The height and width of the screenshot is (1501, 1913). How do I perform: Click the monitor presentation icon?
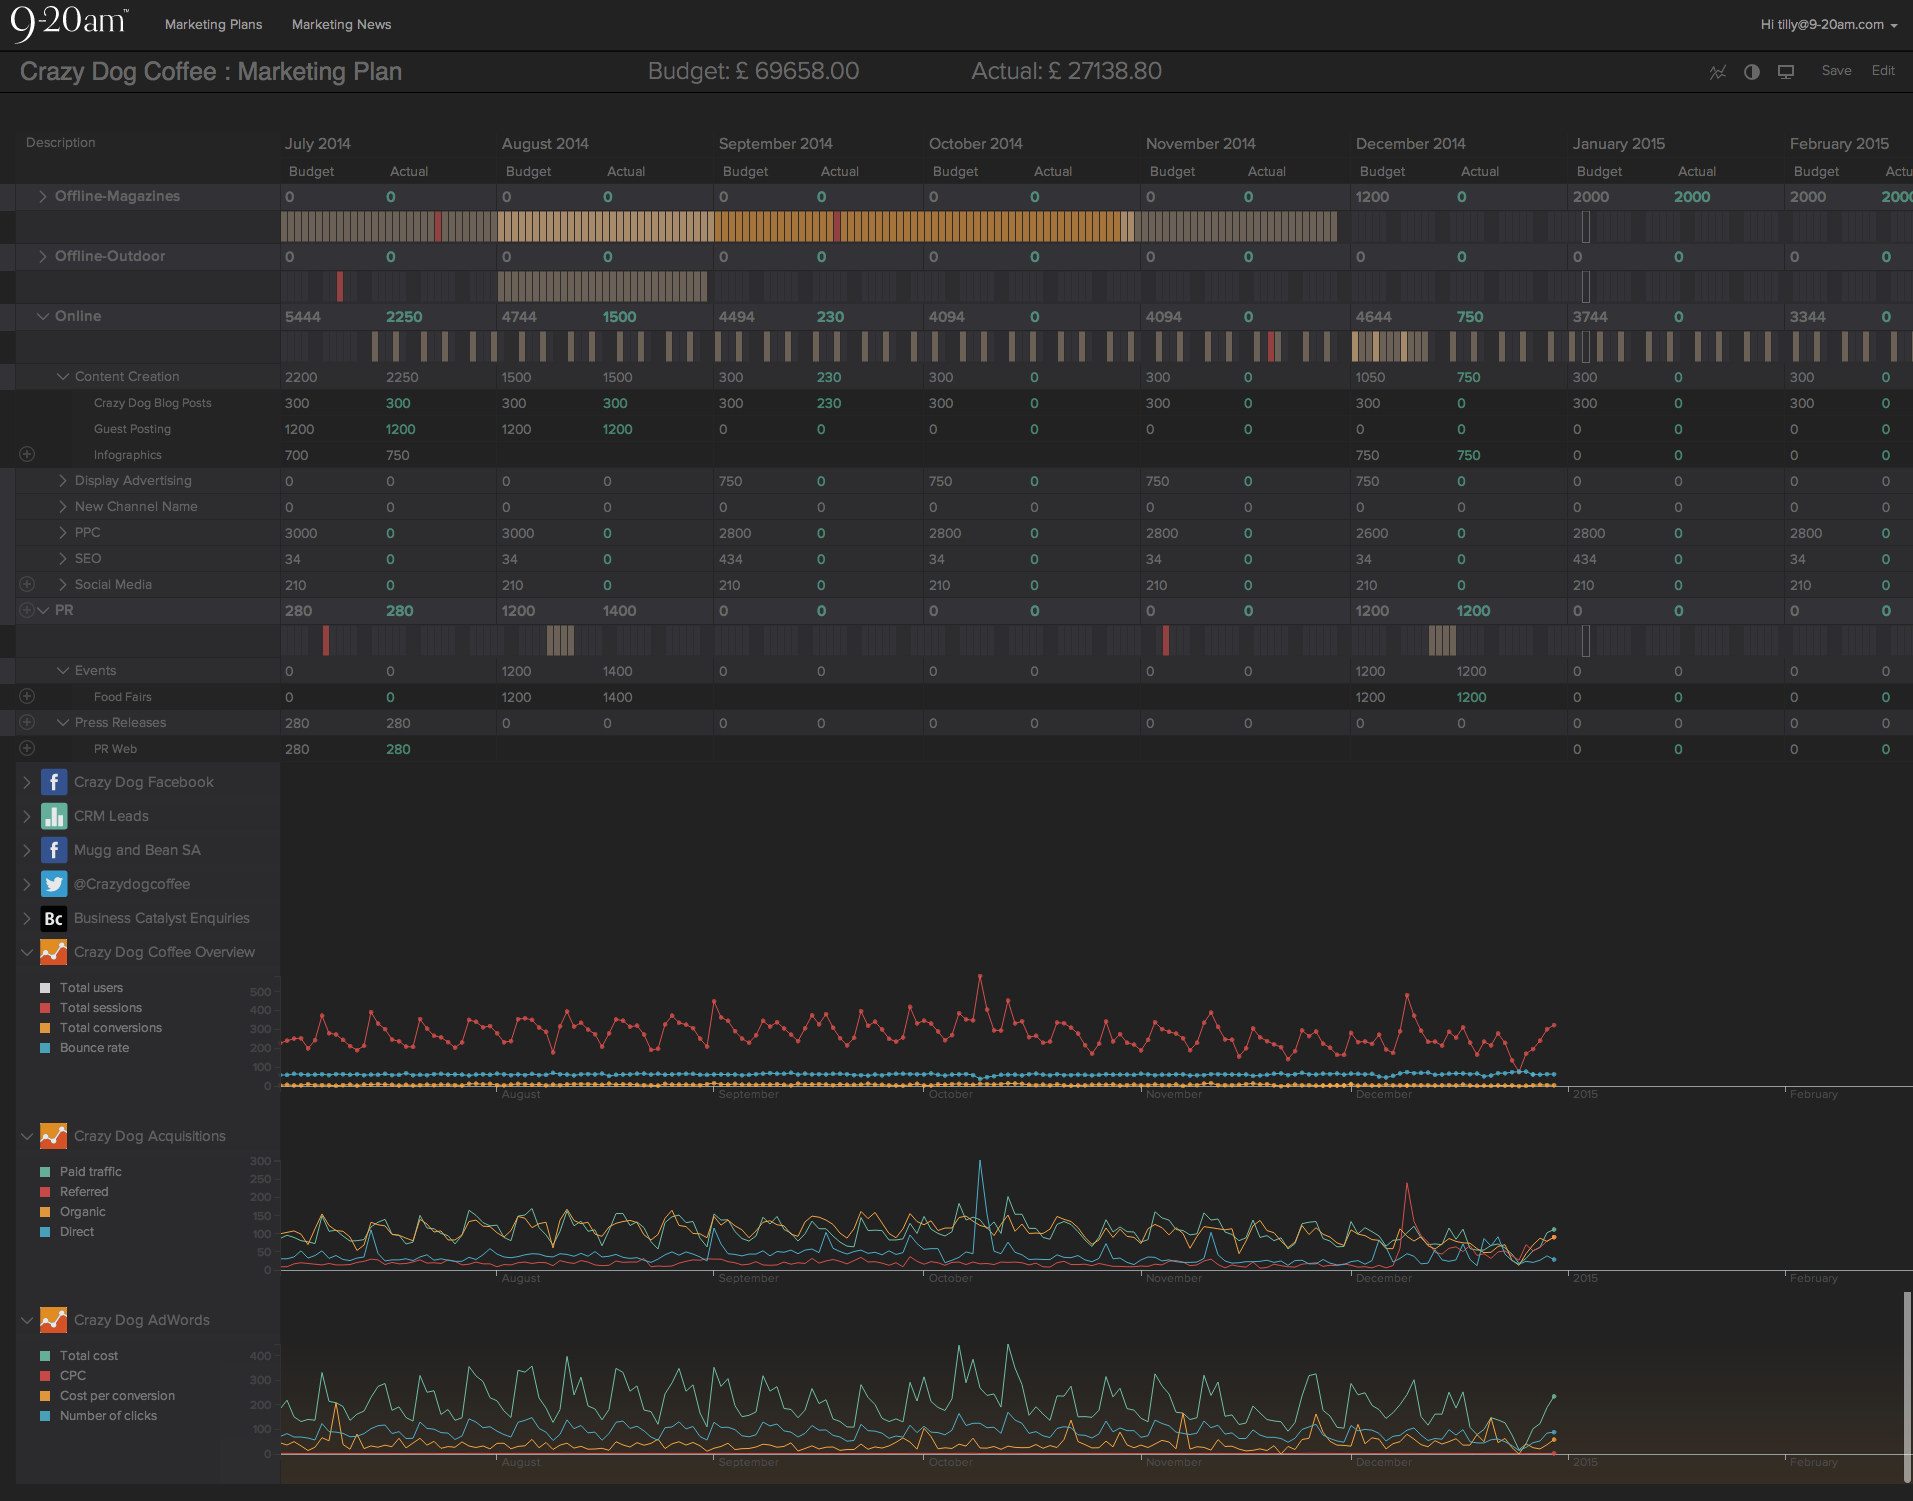tap(1785, 72)
